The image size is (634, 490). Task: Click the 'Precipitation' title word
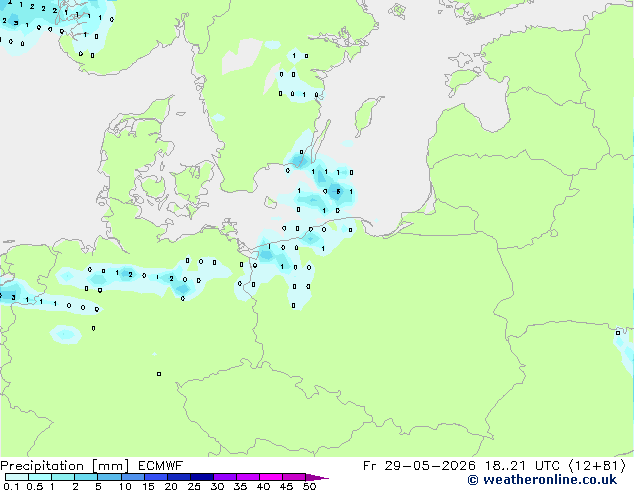point(42,466)
